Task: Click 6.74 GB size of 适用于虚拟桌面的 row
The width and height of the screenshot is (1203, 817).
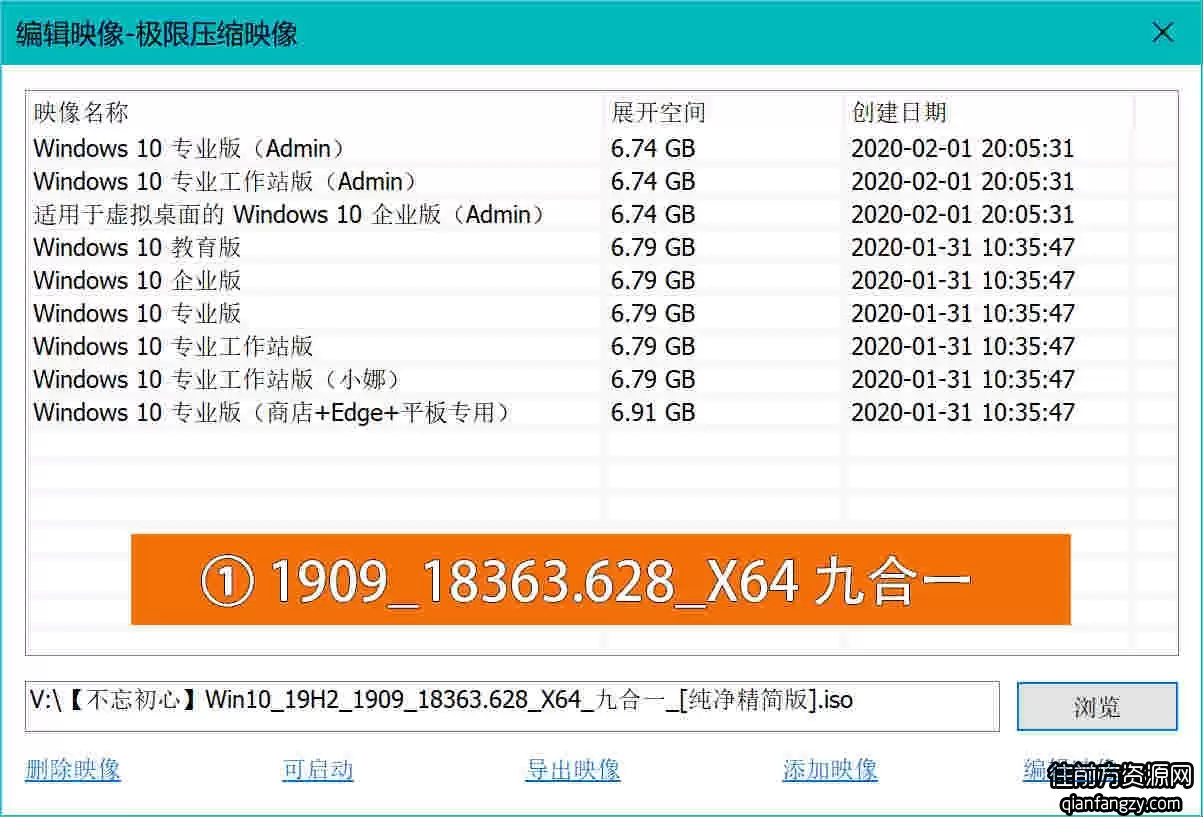Action: (x=653, y=214)
